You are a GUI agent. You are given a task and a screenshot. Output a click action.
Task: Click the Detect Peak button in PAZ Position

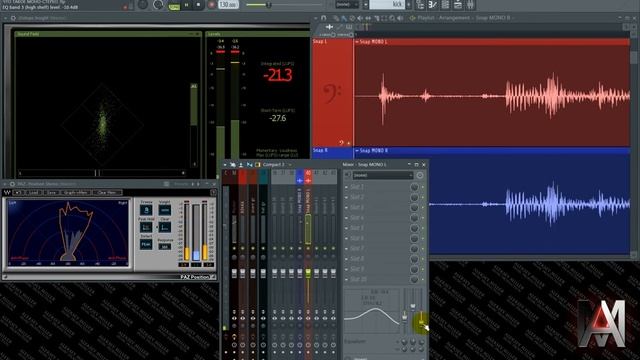click(146, 244)
